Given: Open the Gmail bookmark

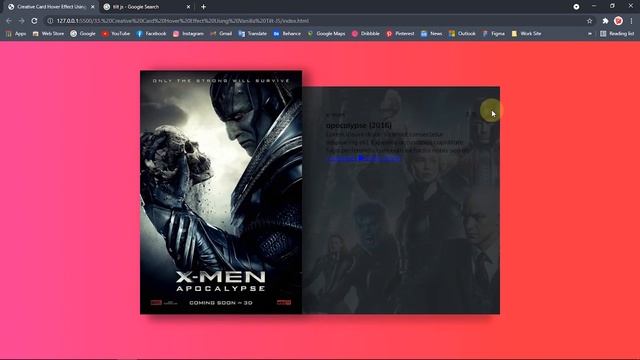Looking at the screenshot, I should pos(221,33).
